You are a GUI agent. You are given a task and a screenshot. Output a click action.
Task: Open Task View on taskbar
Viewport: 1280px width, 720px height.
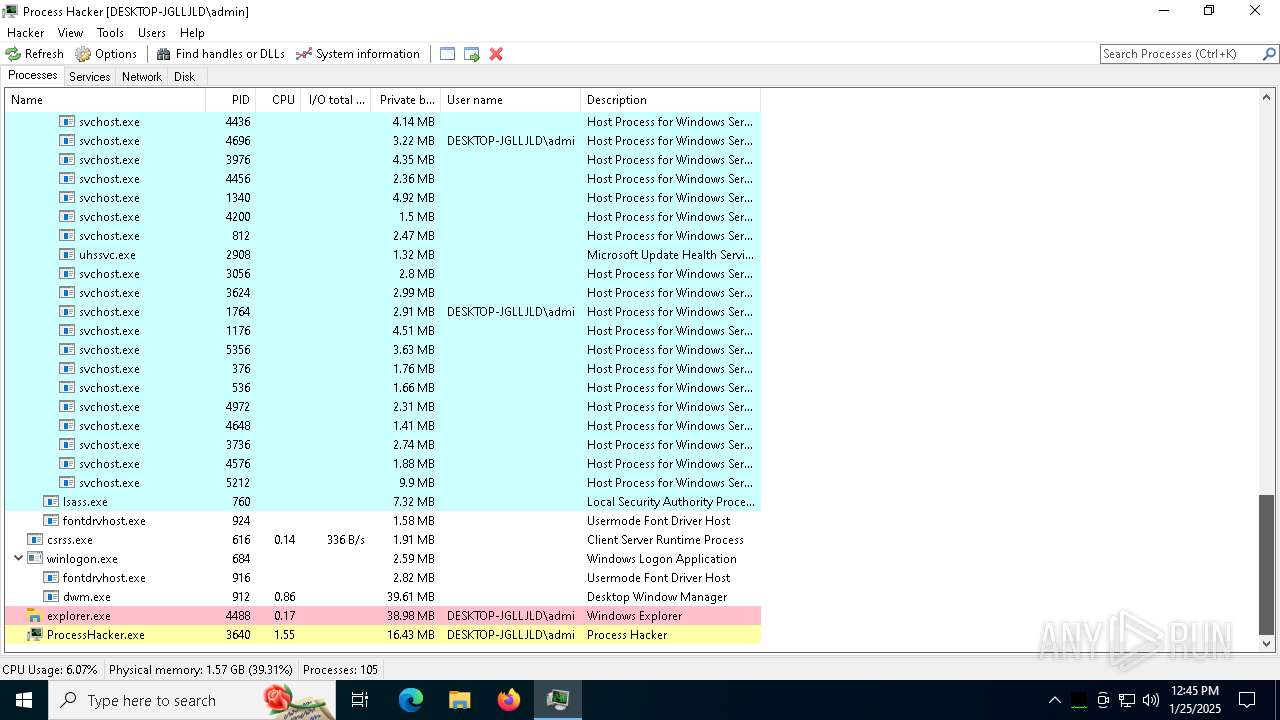pyautogui.click(x=361, y=700)
